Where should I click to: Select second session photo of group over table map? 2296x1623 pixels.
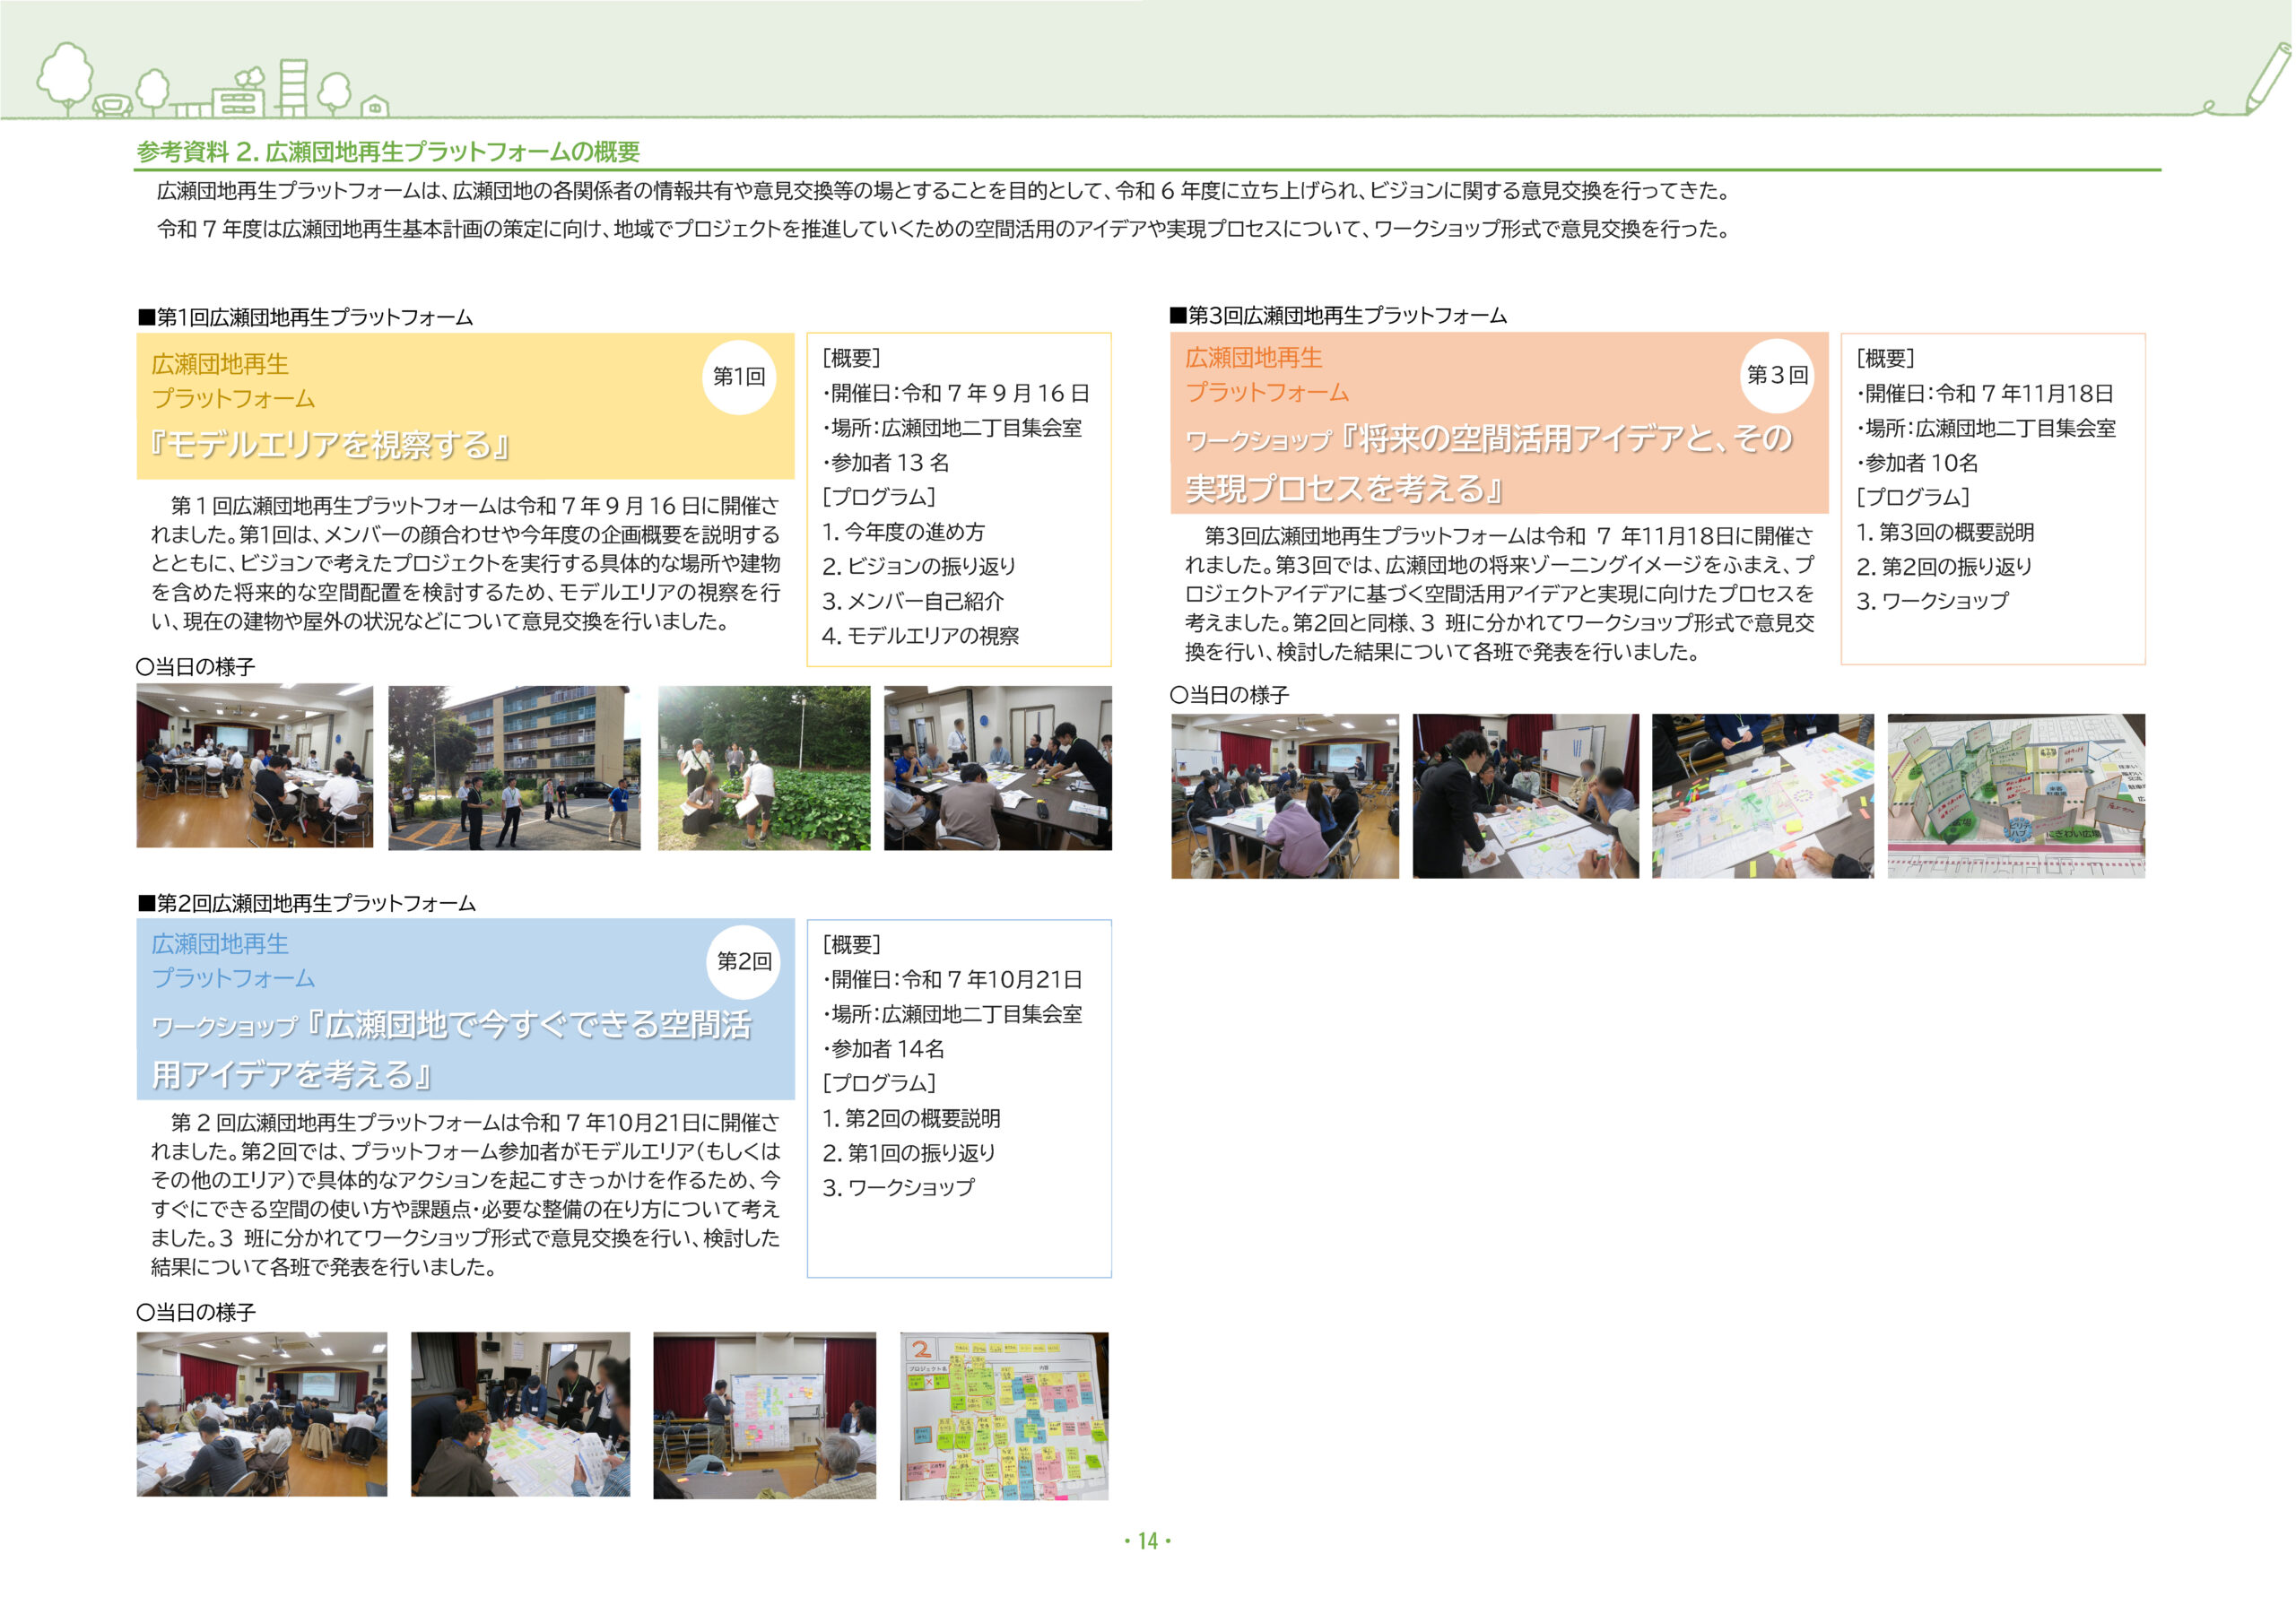click(521, 1414)
